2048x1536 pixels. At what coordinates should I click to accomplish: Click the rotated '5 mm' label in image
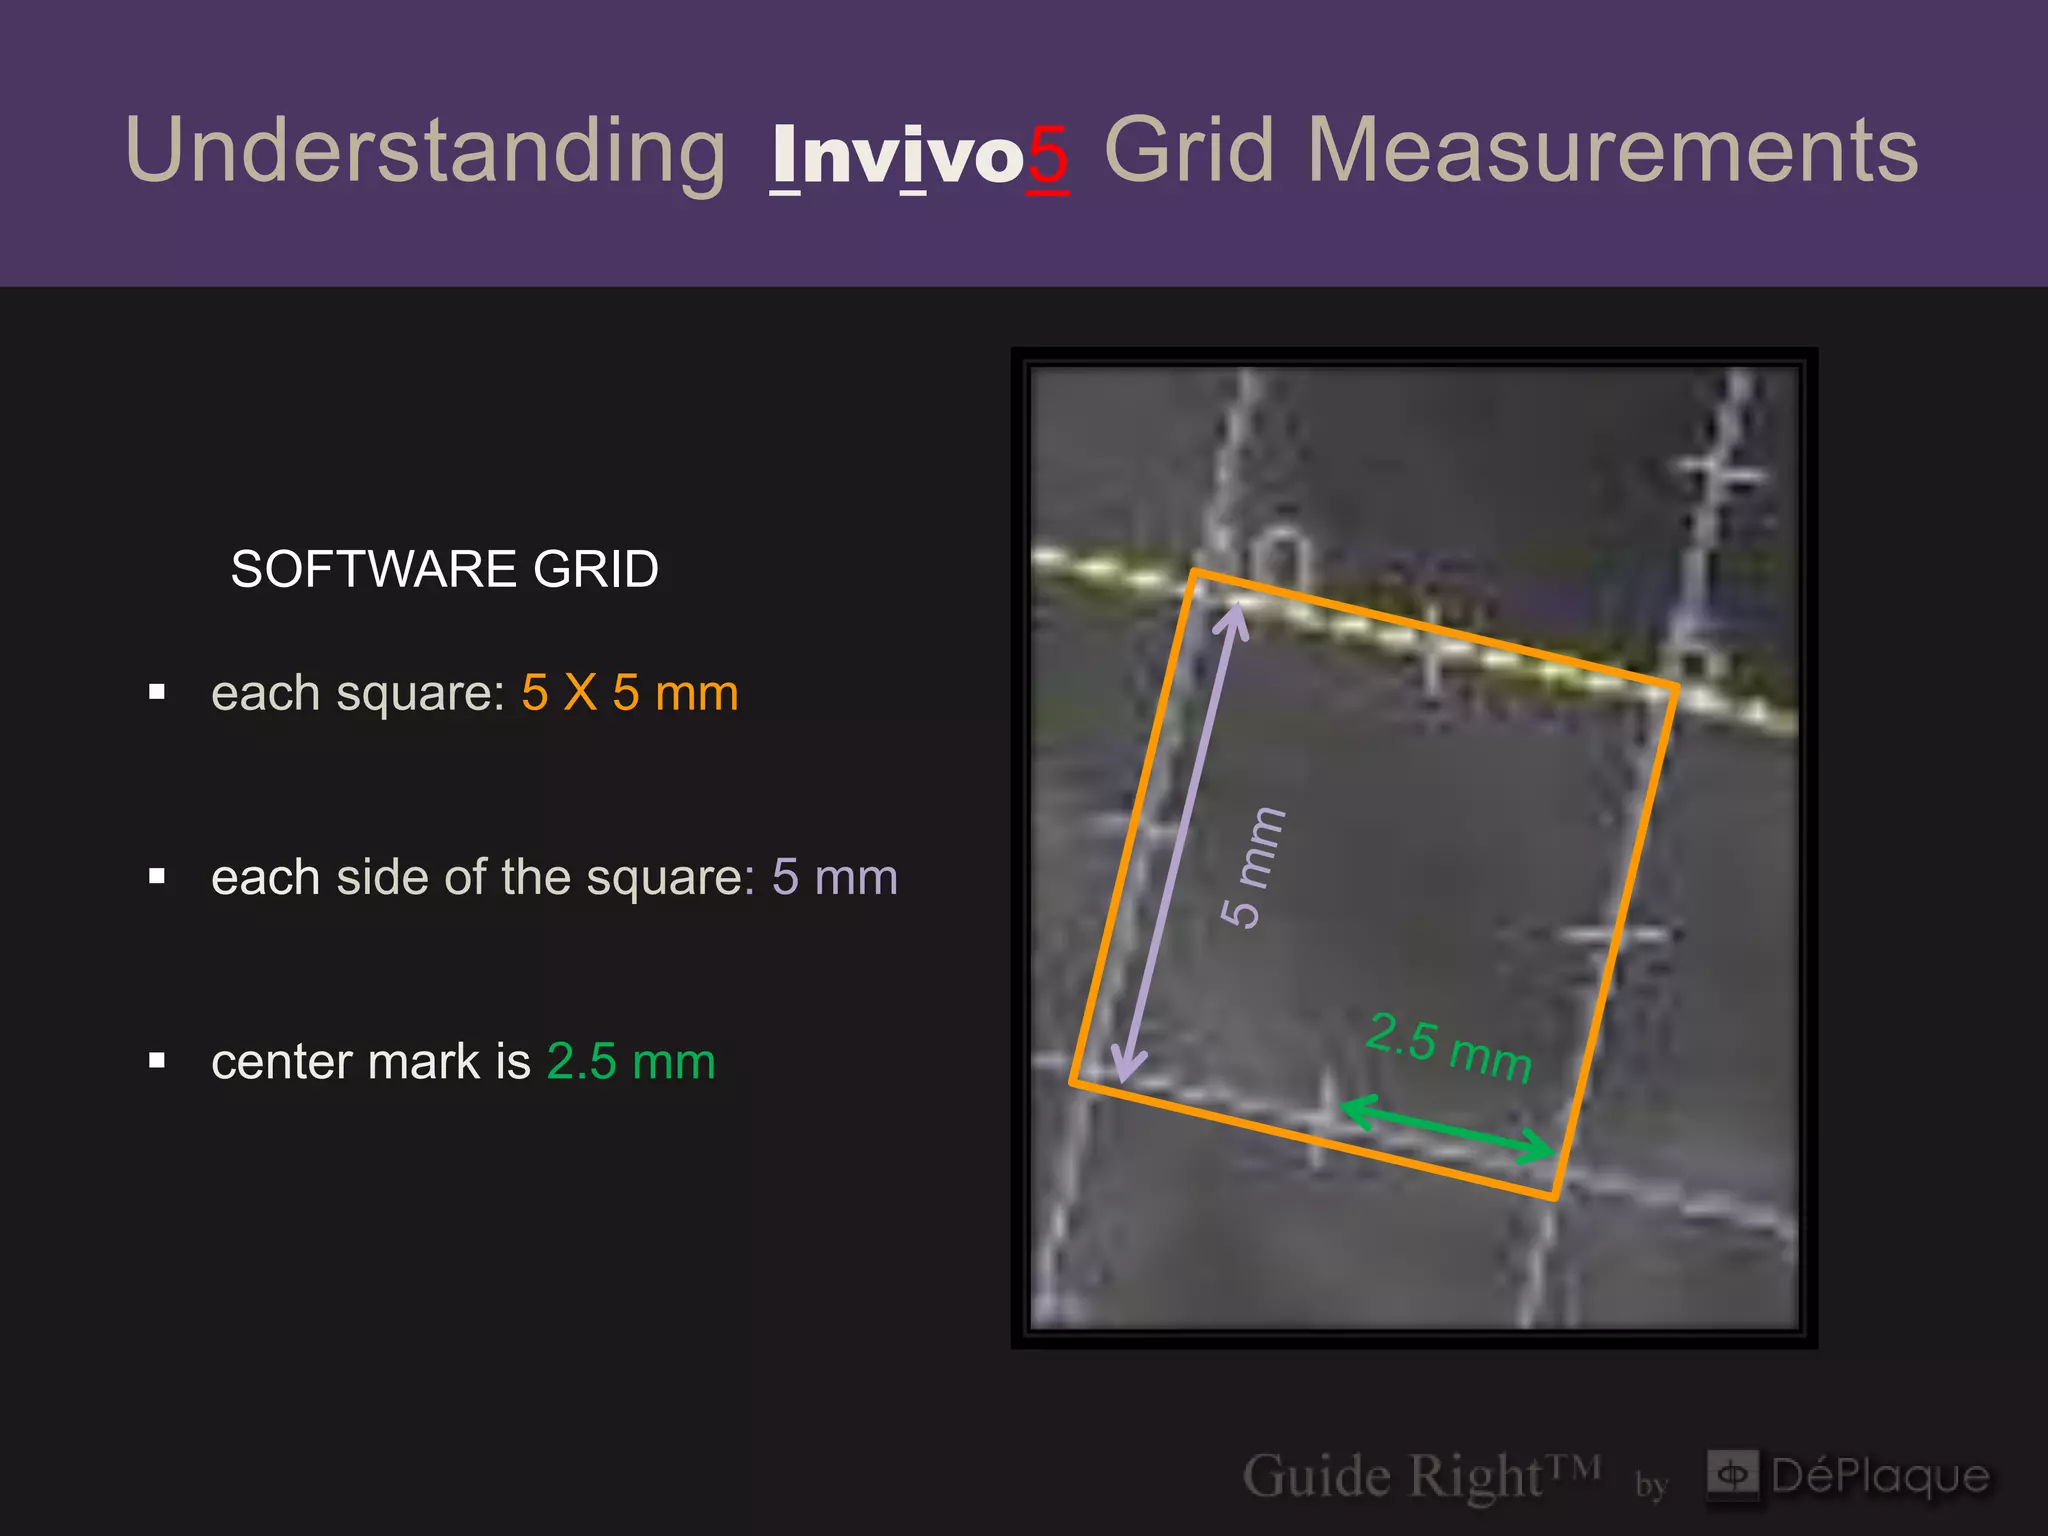(1252, 867)
